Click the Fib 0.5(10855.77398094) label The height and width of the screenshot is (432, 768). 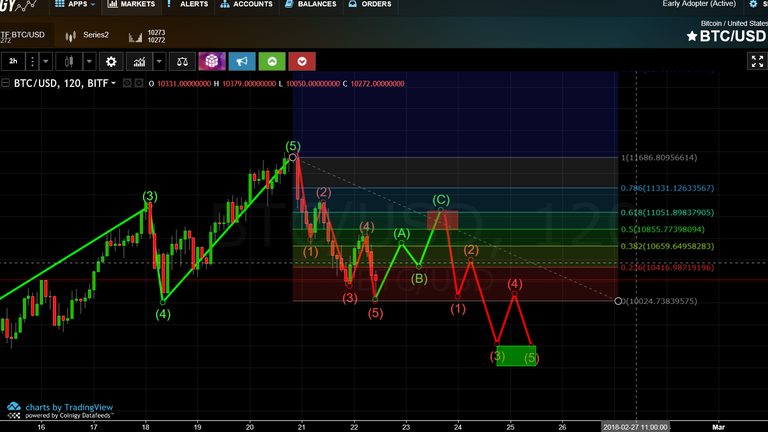coord(662,229)
